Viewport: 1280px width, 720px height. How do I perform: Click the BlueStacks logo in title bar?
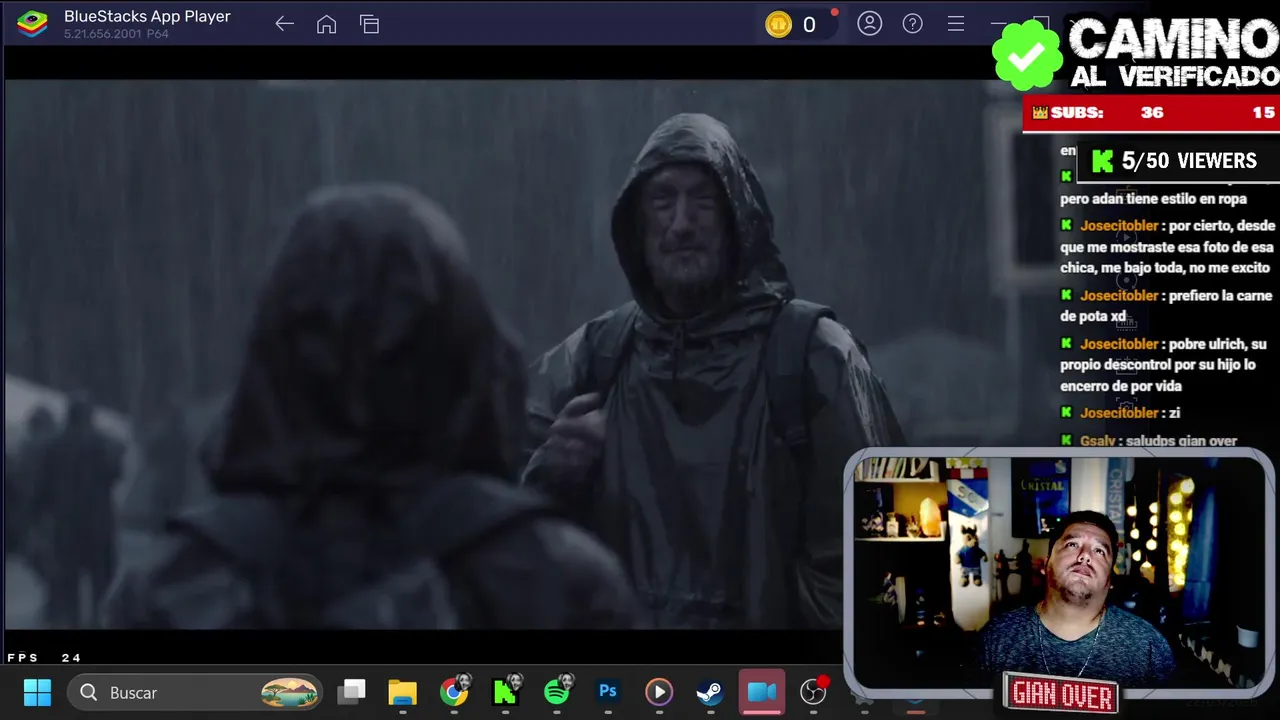[32, 24]
